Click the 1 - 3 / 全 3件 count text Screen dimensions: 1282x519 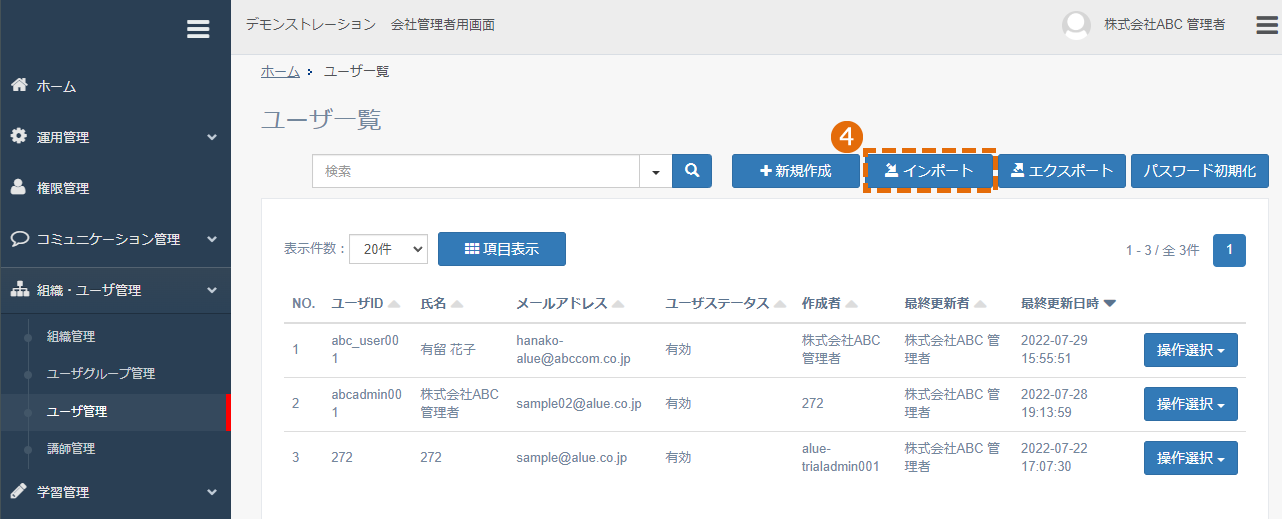pos(1162,251)
